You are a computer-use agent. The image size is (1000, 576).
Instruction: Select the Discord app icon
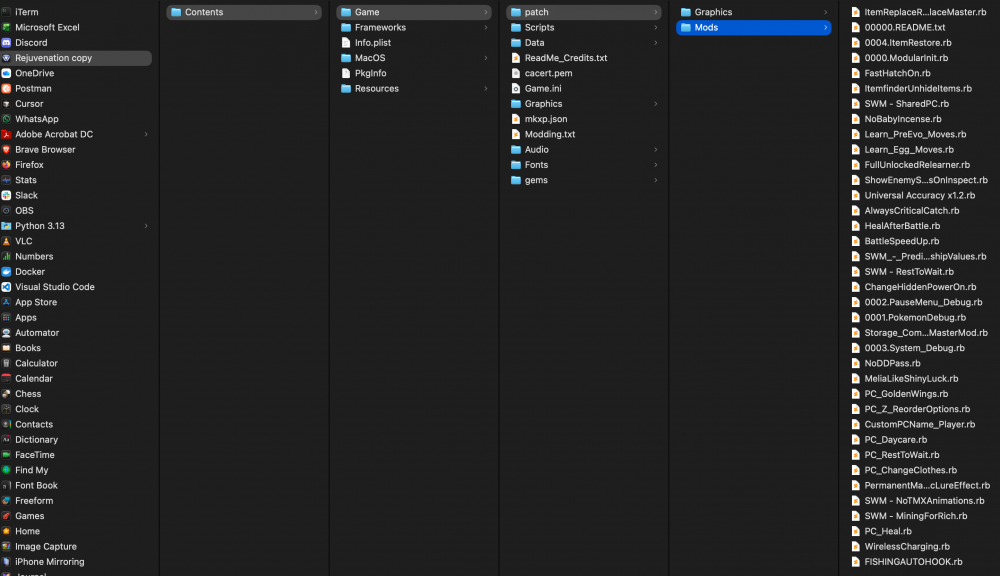tap(6, 43)
